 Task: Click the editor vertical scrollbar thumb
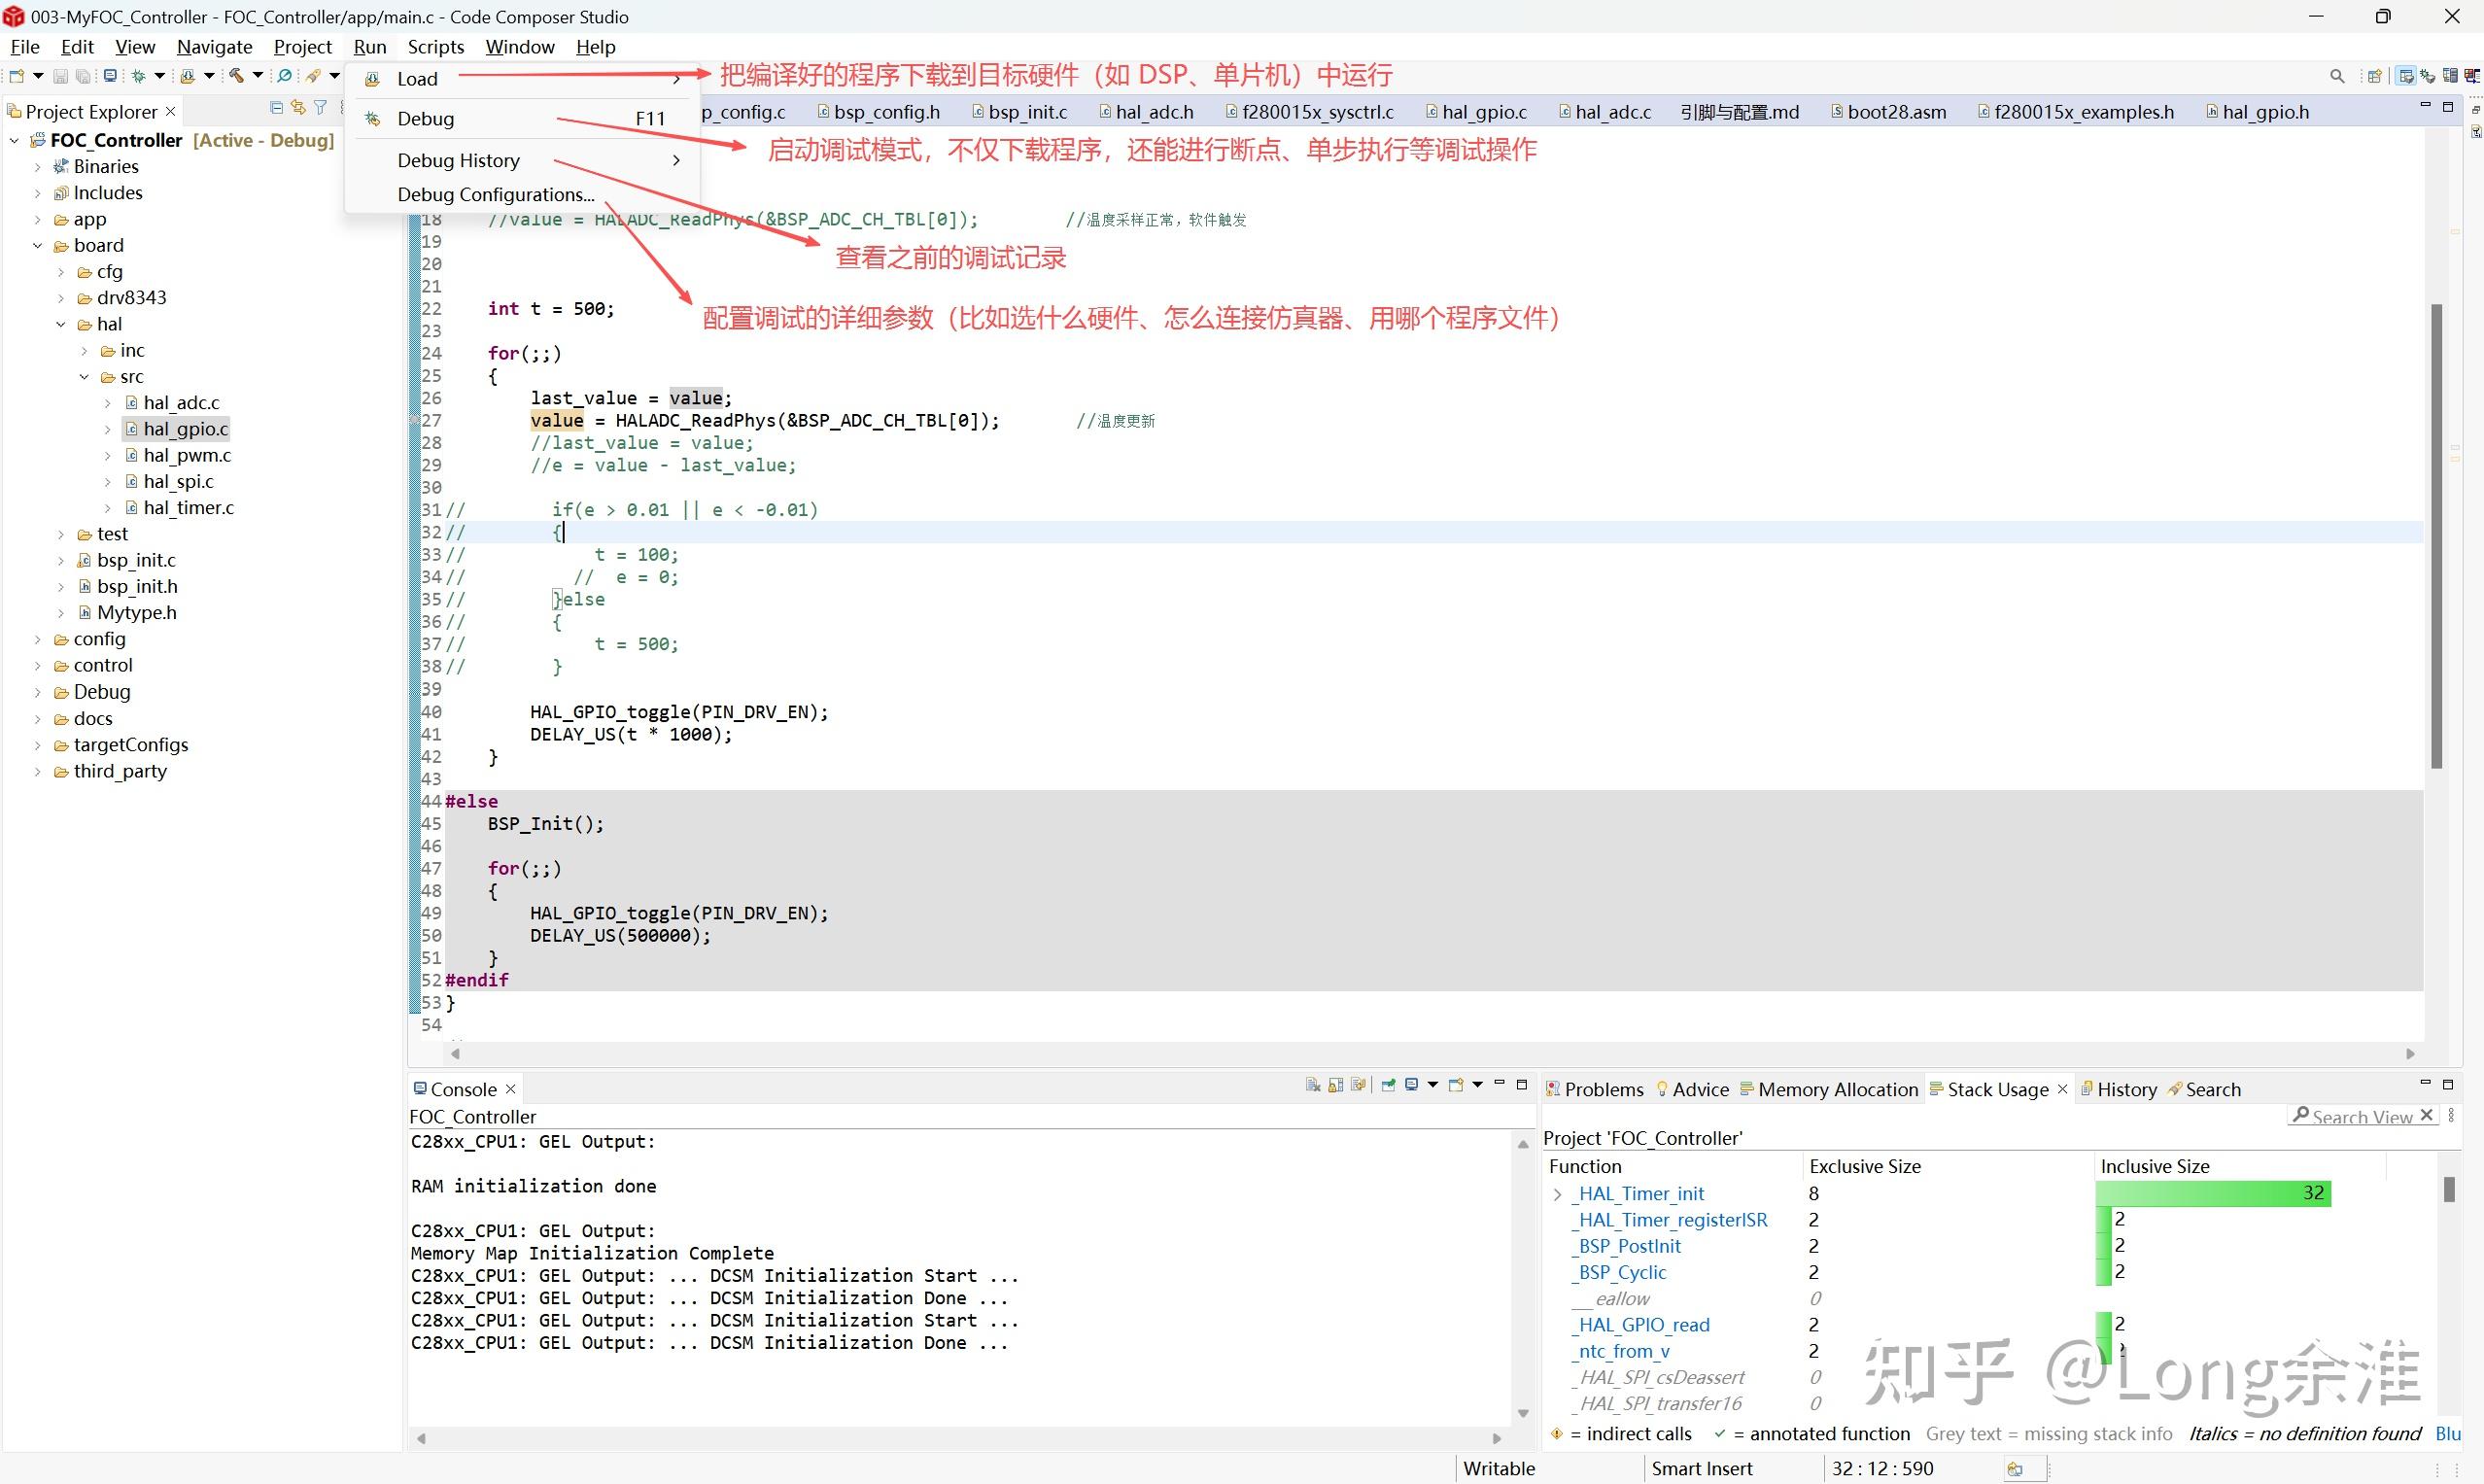[2437, 536]
